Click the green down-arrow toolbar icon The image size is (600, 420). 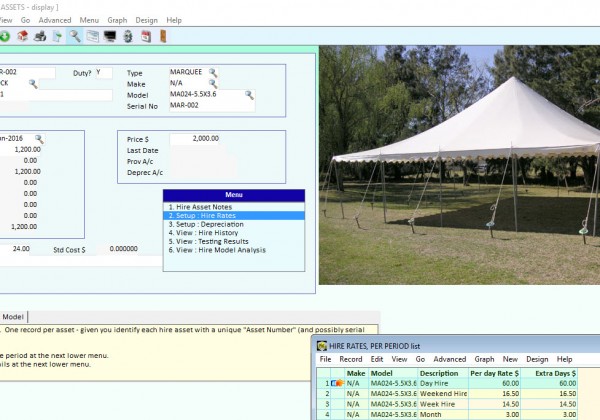coord(5,36)
